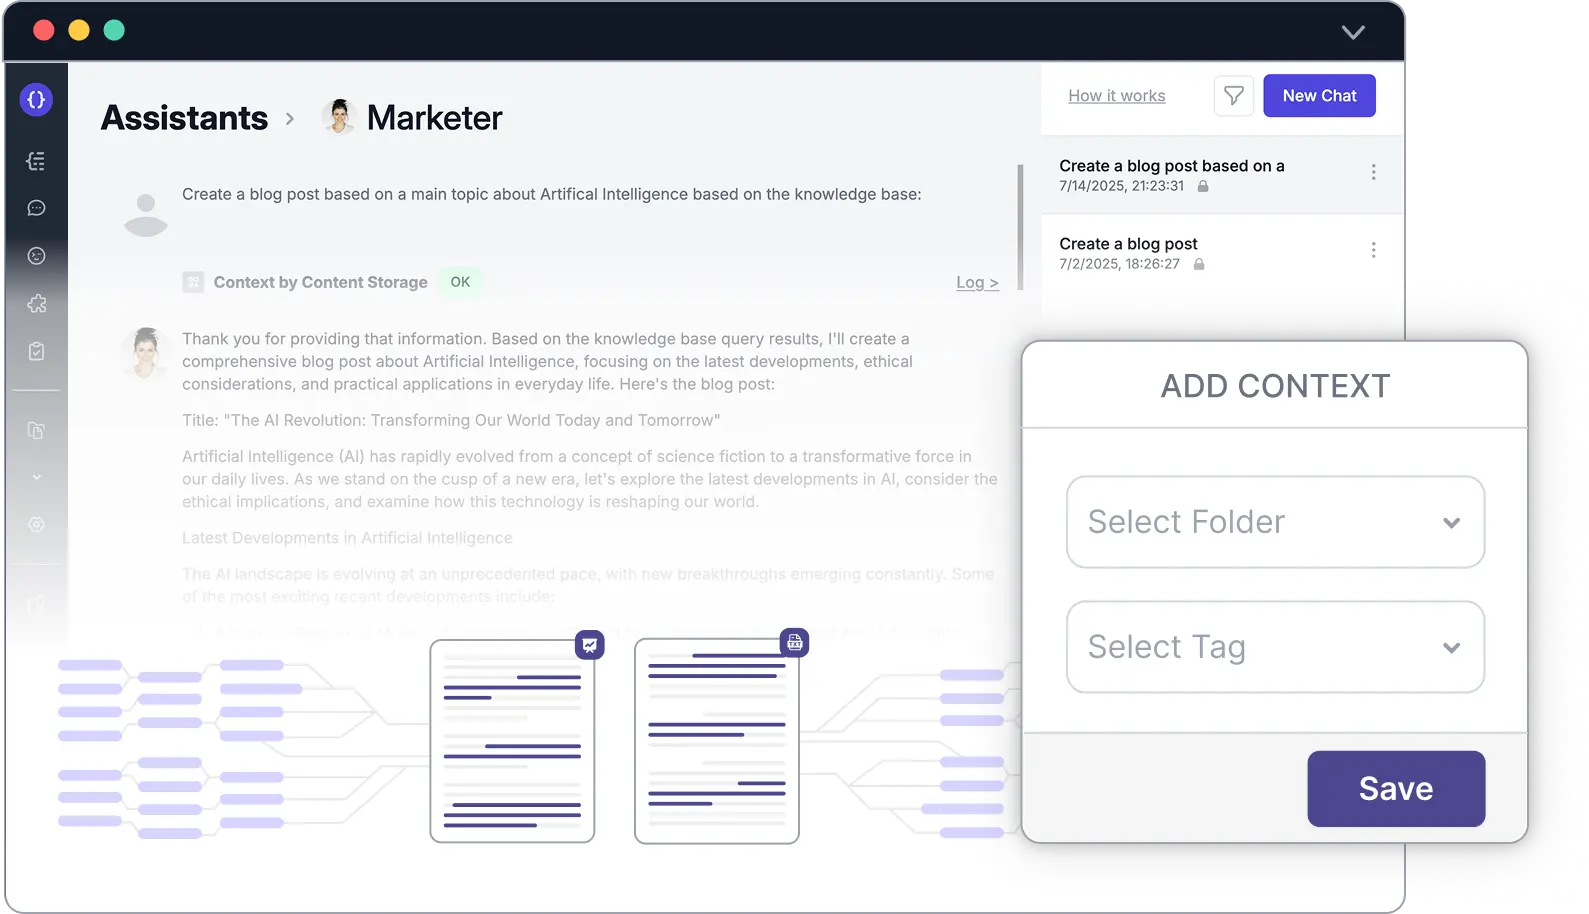Click the breadcrumb arrow after Assistants
1589x914 pixels.
[290, 119]
